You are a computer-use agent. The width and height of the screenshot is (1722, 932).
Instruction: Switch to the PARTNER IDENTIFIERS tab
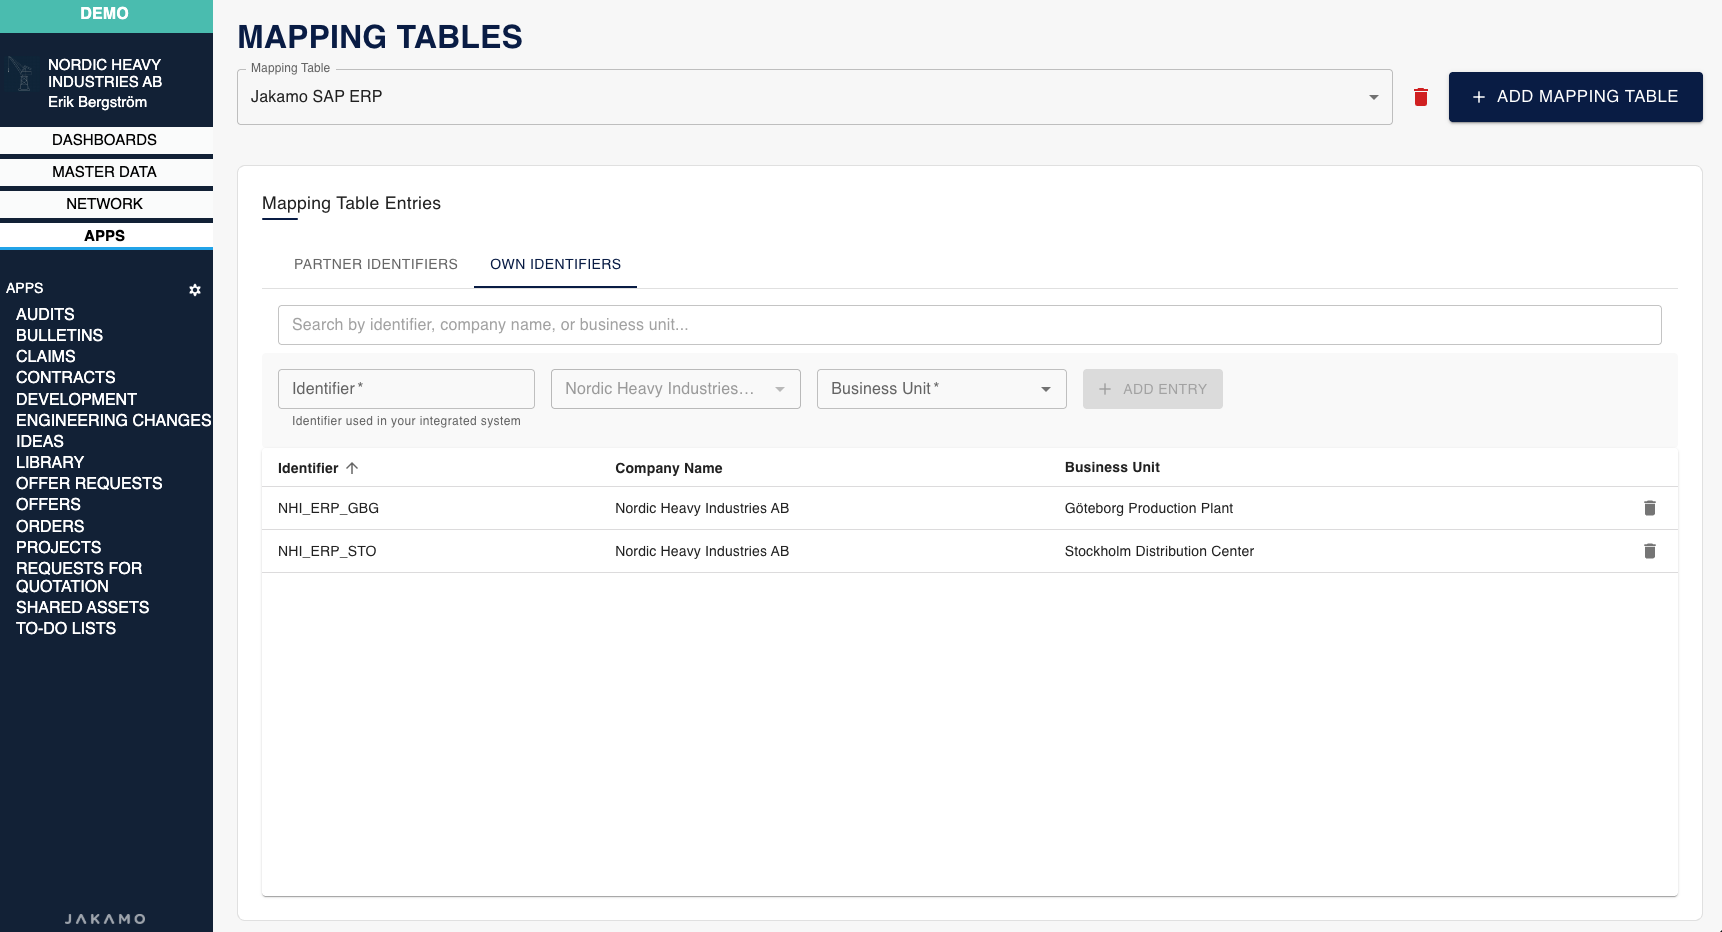375,264
